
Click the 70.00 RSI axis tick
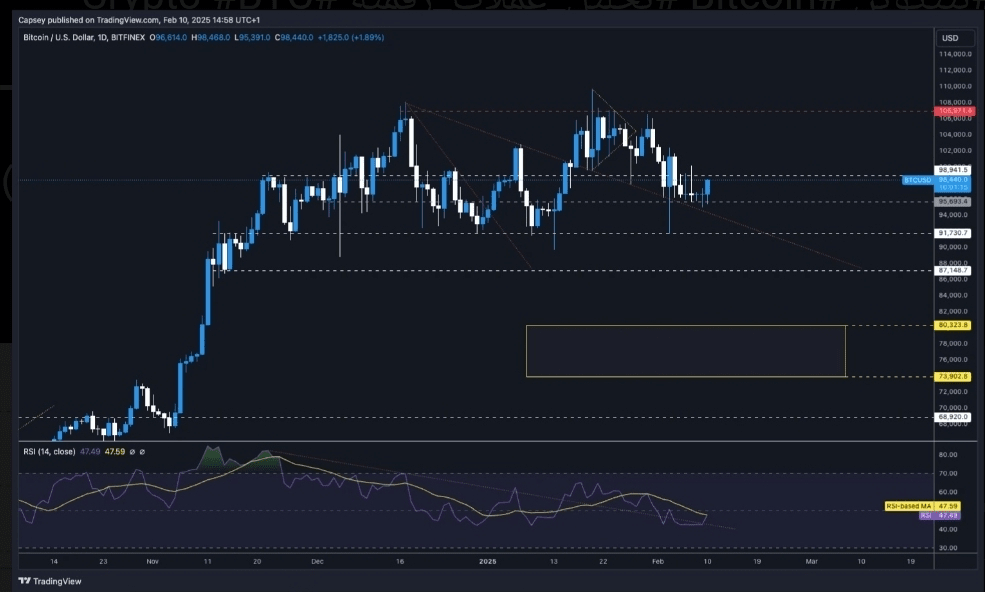(948, 474)
